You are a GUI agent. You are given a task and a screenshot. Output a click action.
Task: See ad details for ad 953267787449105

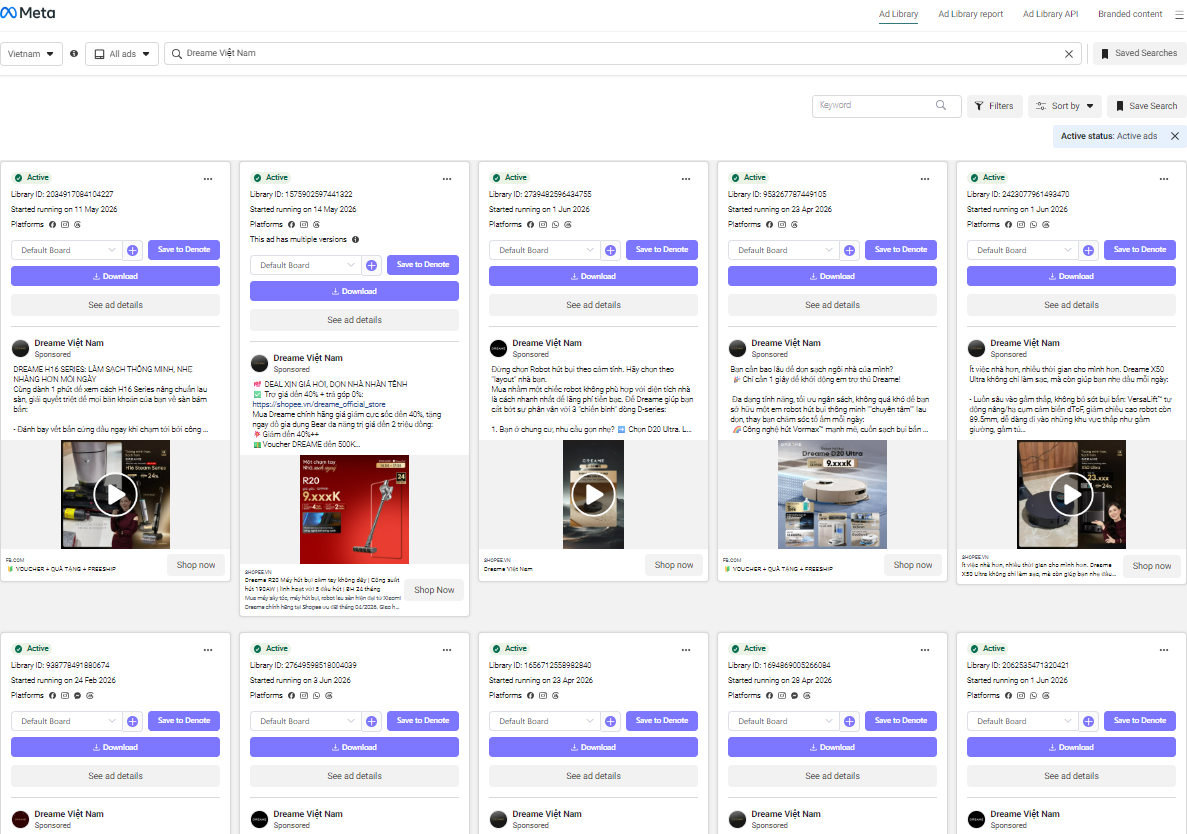[832, 305]
